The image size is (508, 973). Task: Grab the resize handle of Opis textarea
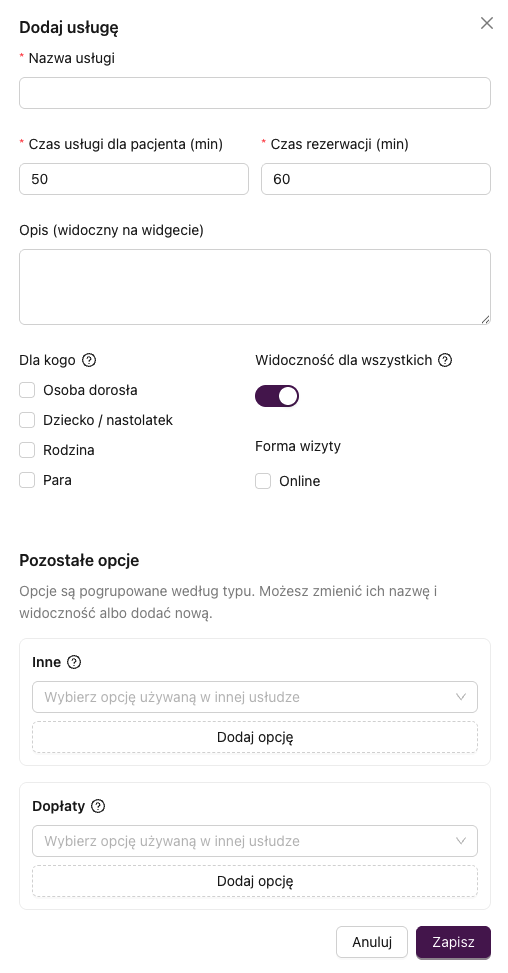pos(485,320)
